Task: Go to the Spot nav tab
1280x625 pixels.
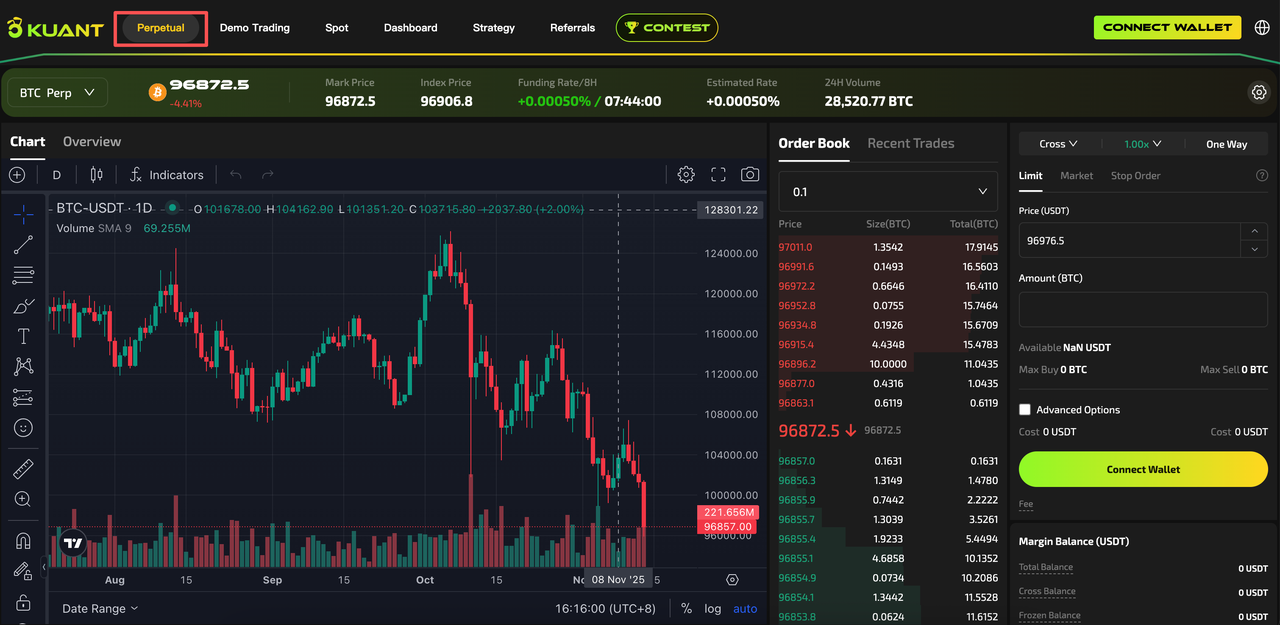Action: pos(337,28)
